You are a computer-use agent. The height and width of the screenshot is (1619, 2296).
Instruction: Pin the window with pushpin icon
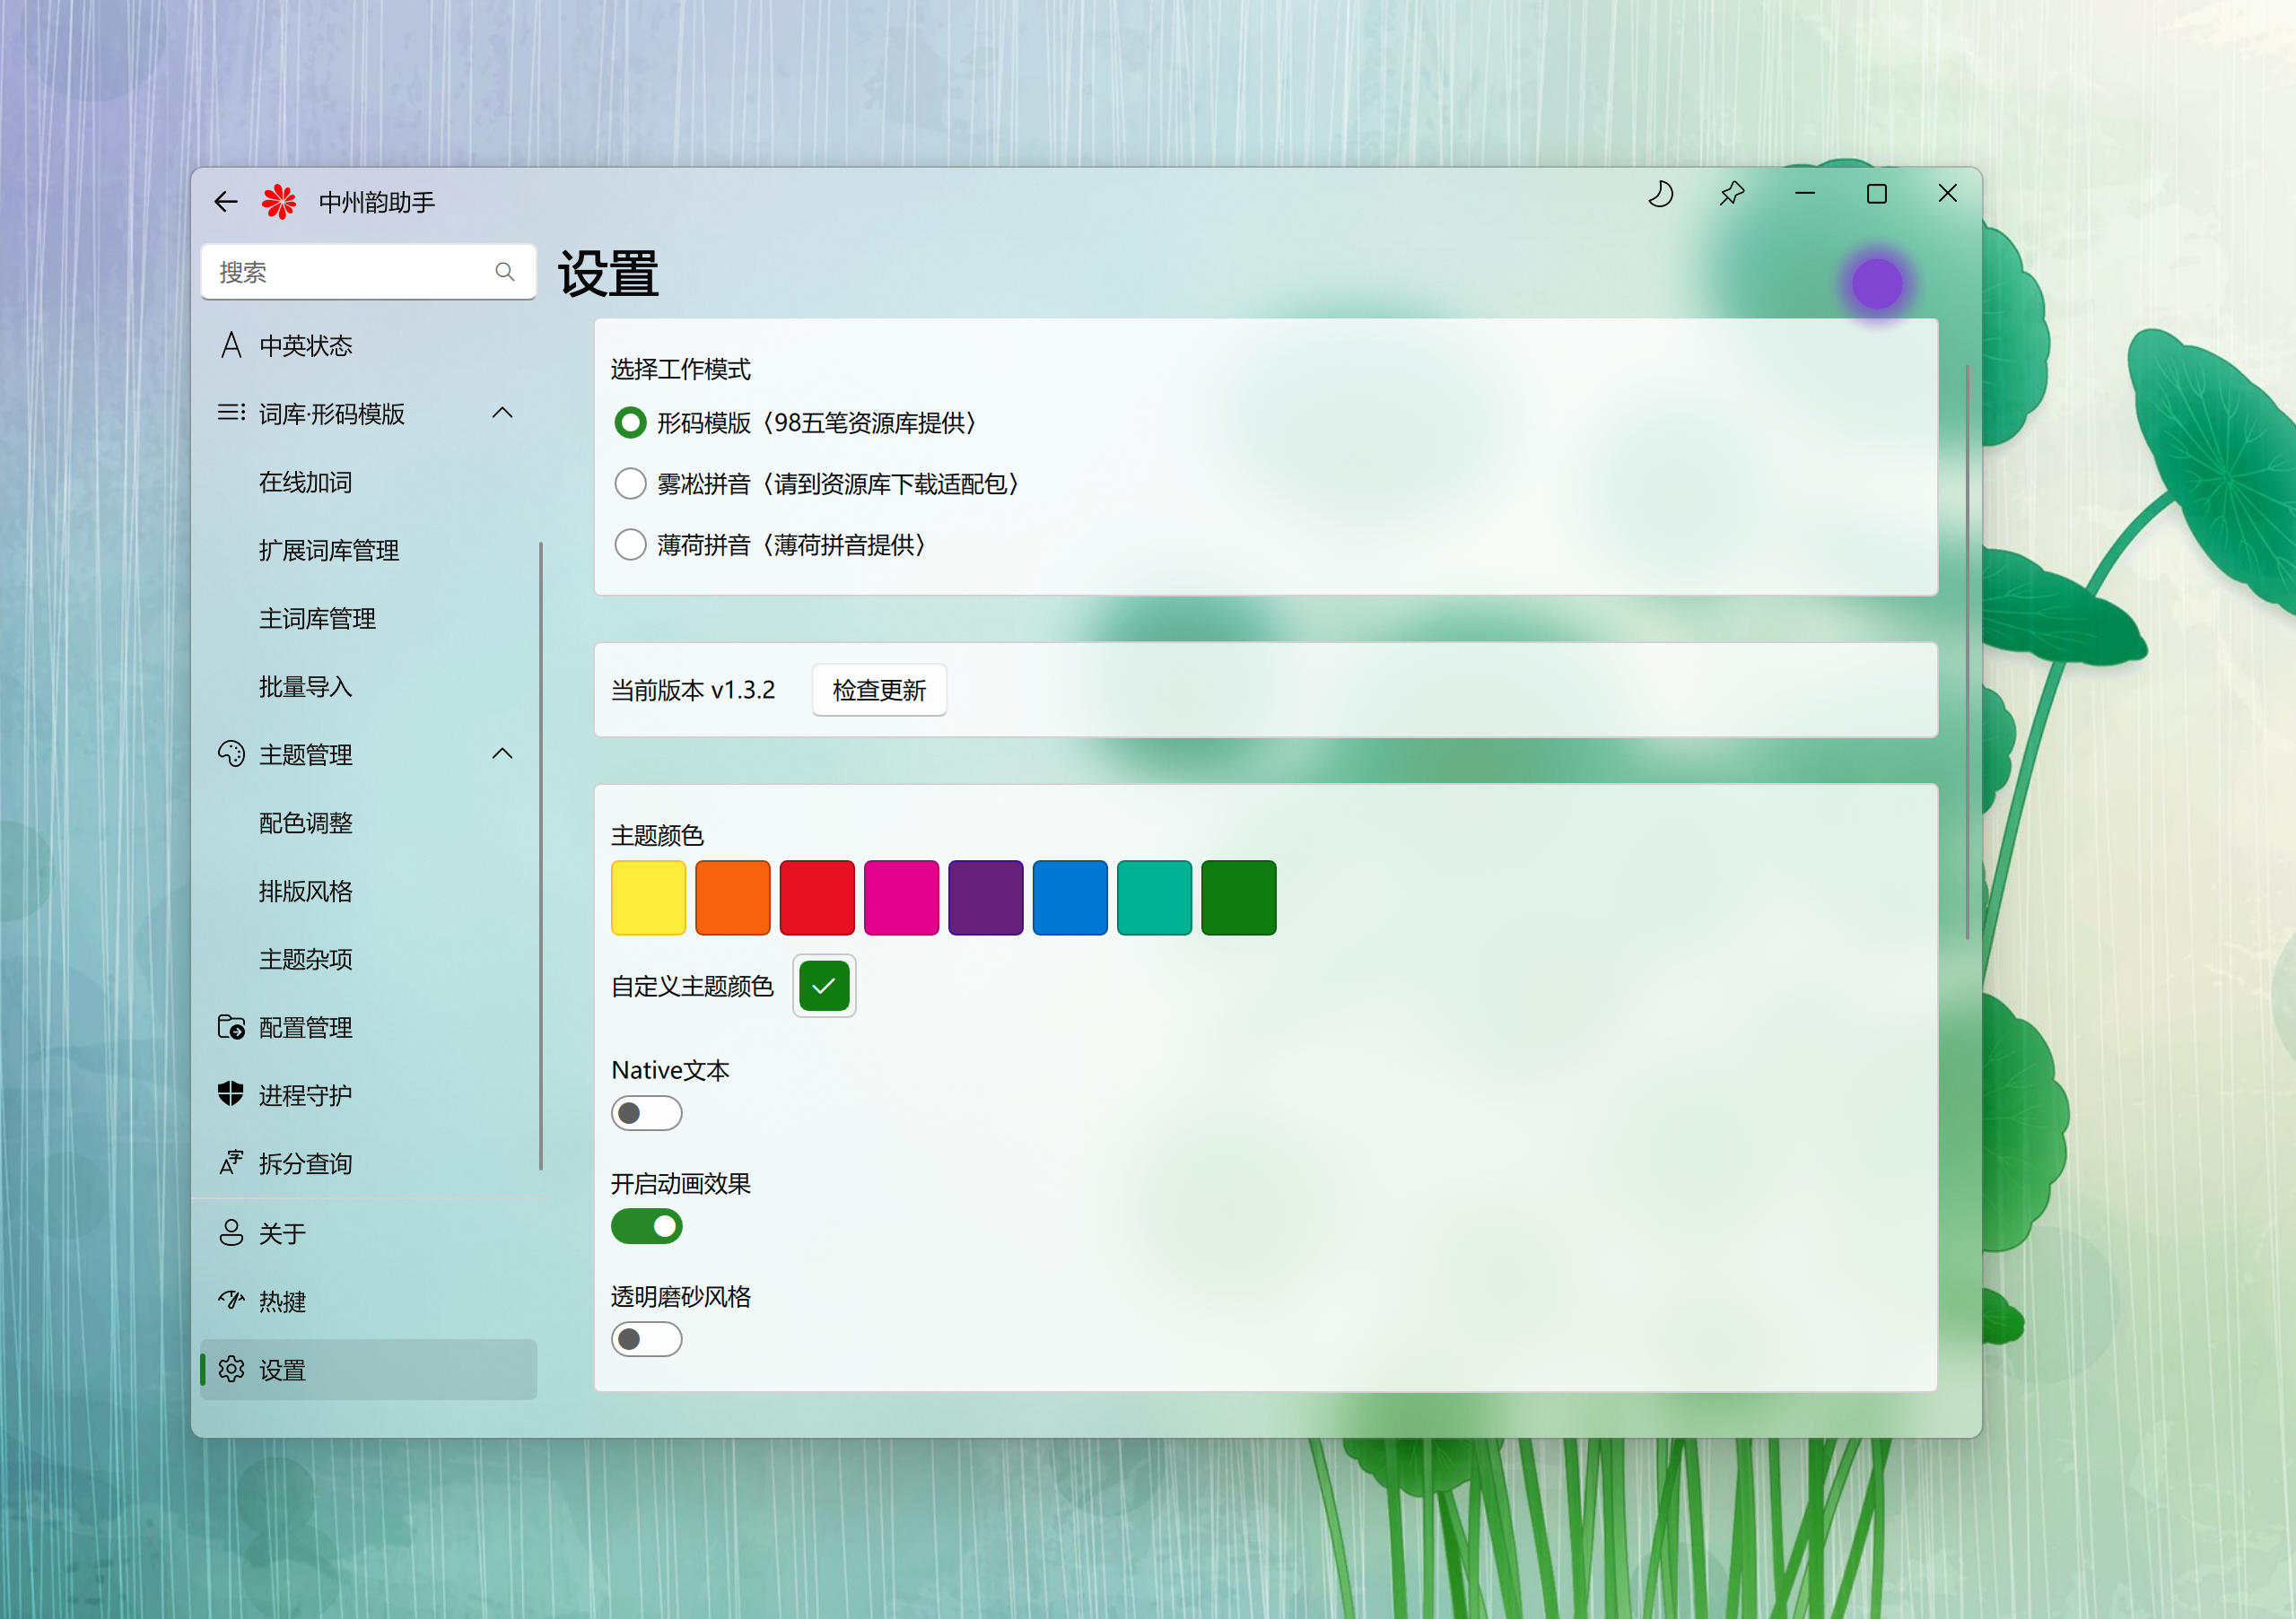pos(1732,194)
